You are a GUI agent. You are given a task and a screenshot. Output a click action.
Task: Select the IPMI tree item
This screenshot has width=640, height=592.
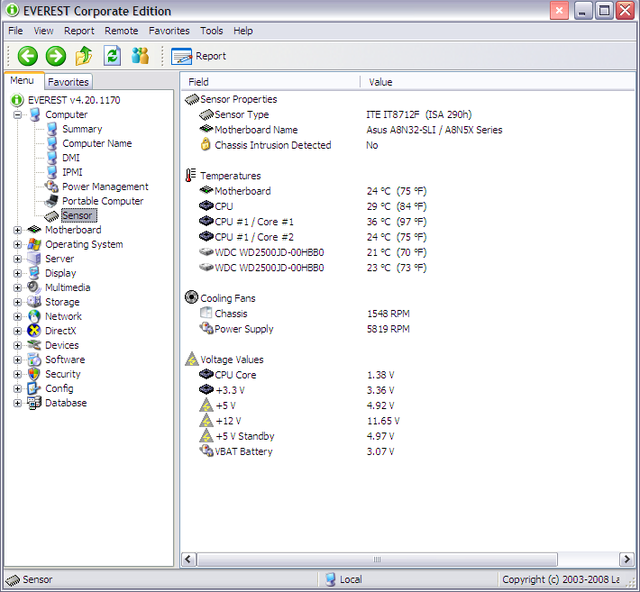[x=72, y=172]
